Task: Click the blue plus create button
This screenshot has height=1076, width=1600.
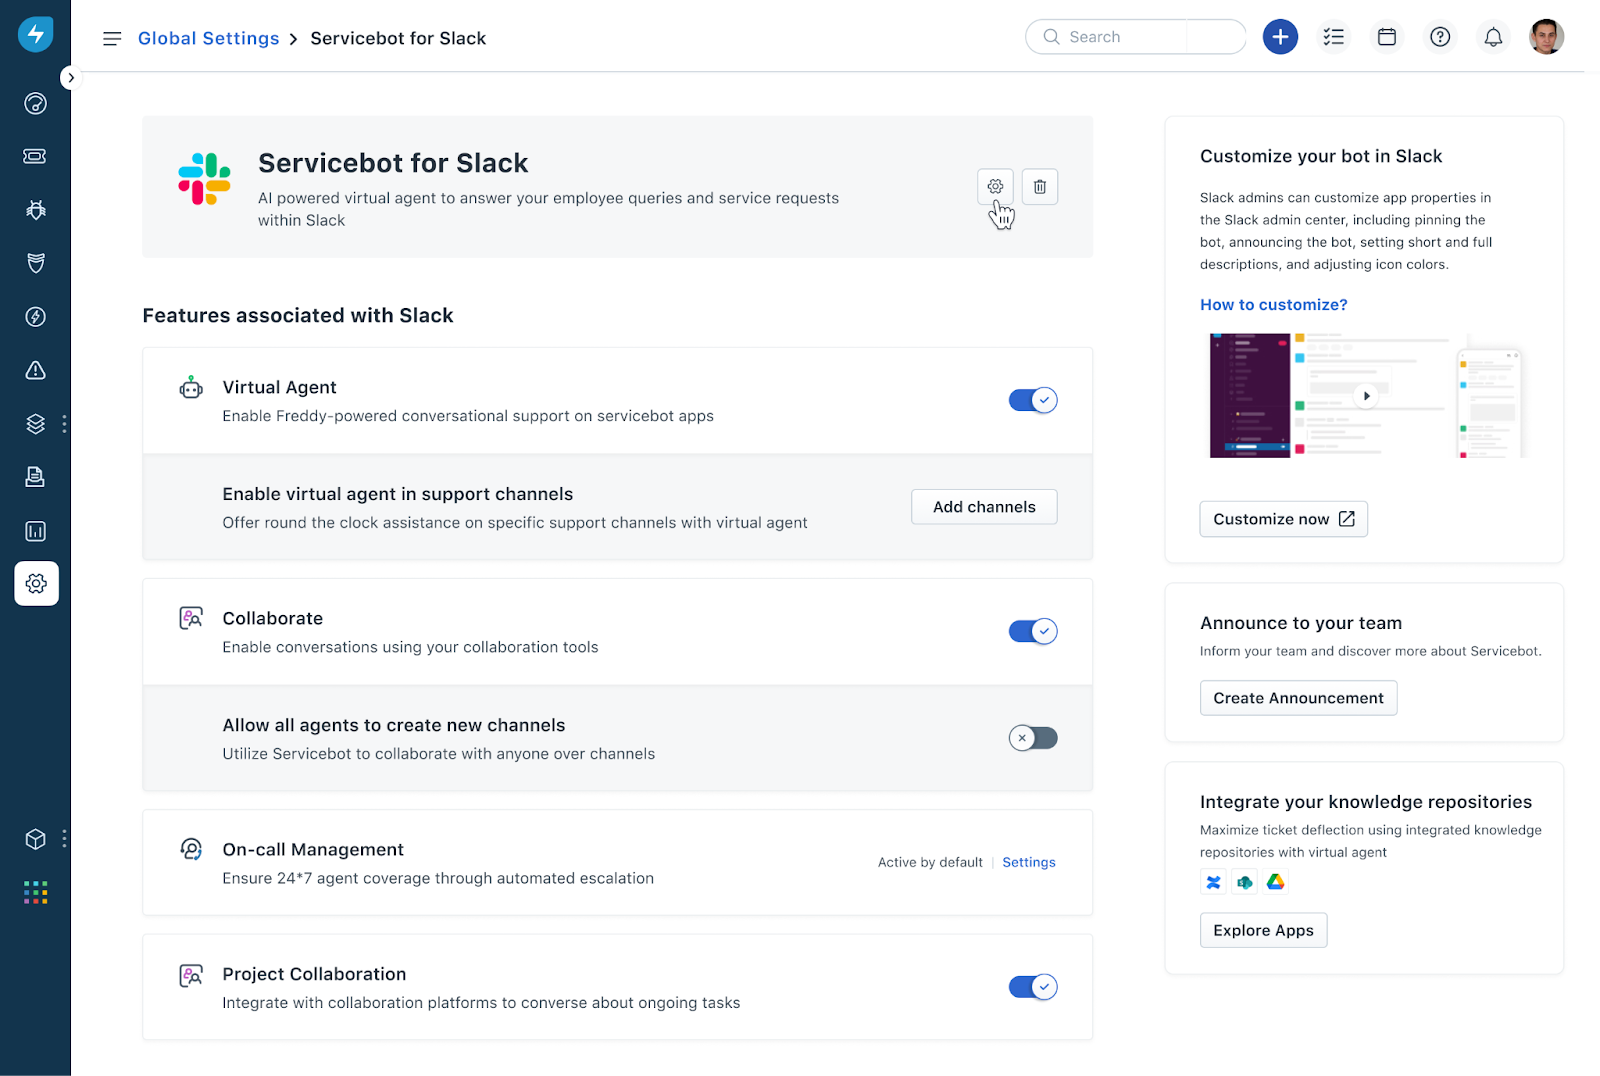Action: (1280, 37)
